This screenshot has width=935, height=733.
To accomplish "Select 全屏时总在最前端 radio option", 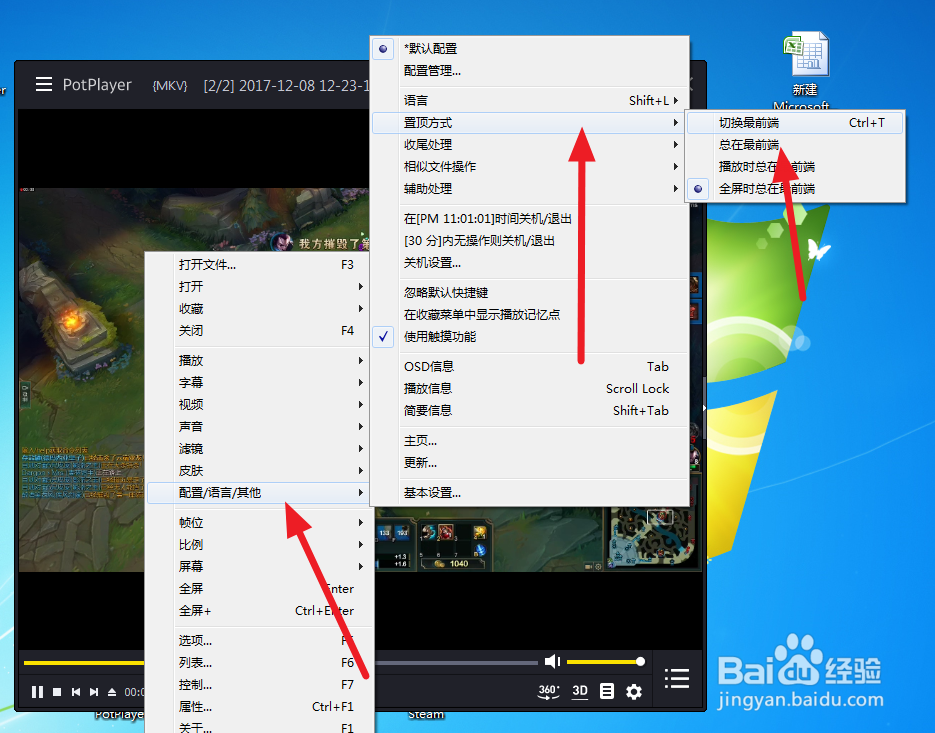I will click(x=795, y=189).
